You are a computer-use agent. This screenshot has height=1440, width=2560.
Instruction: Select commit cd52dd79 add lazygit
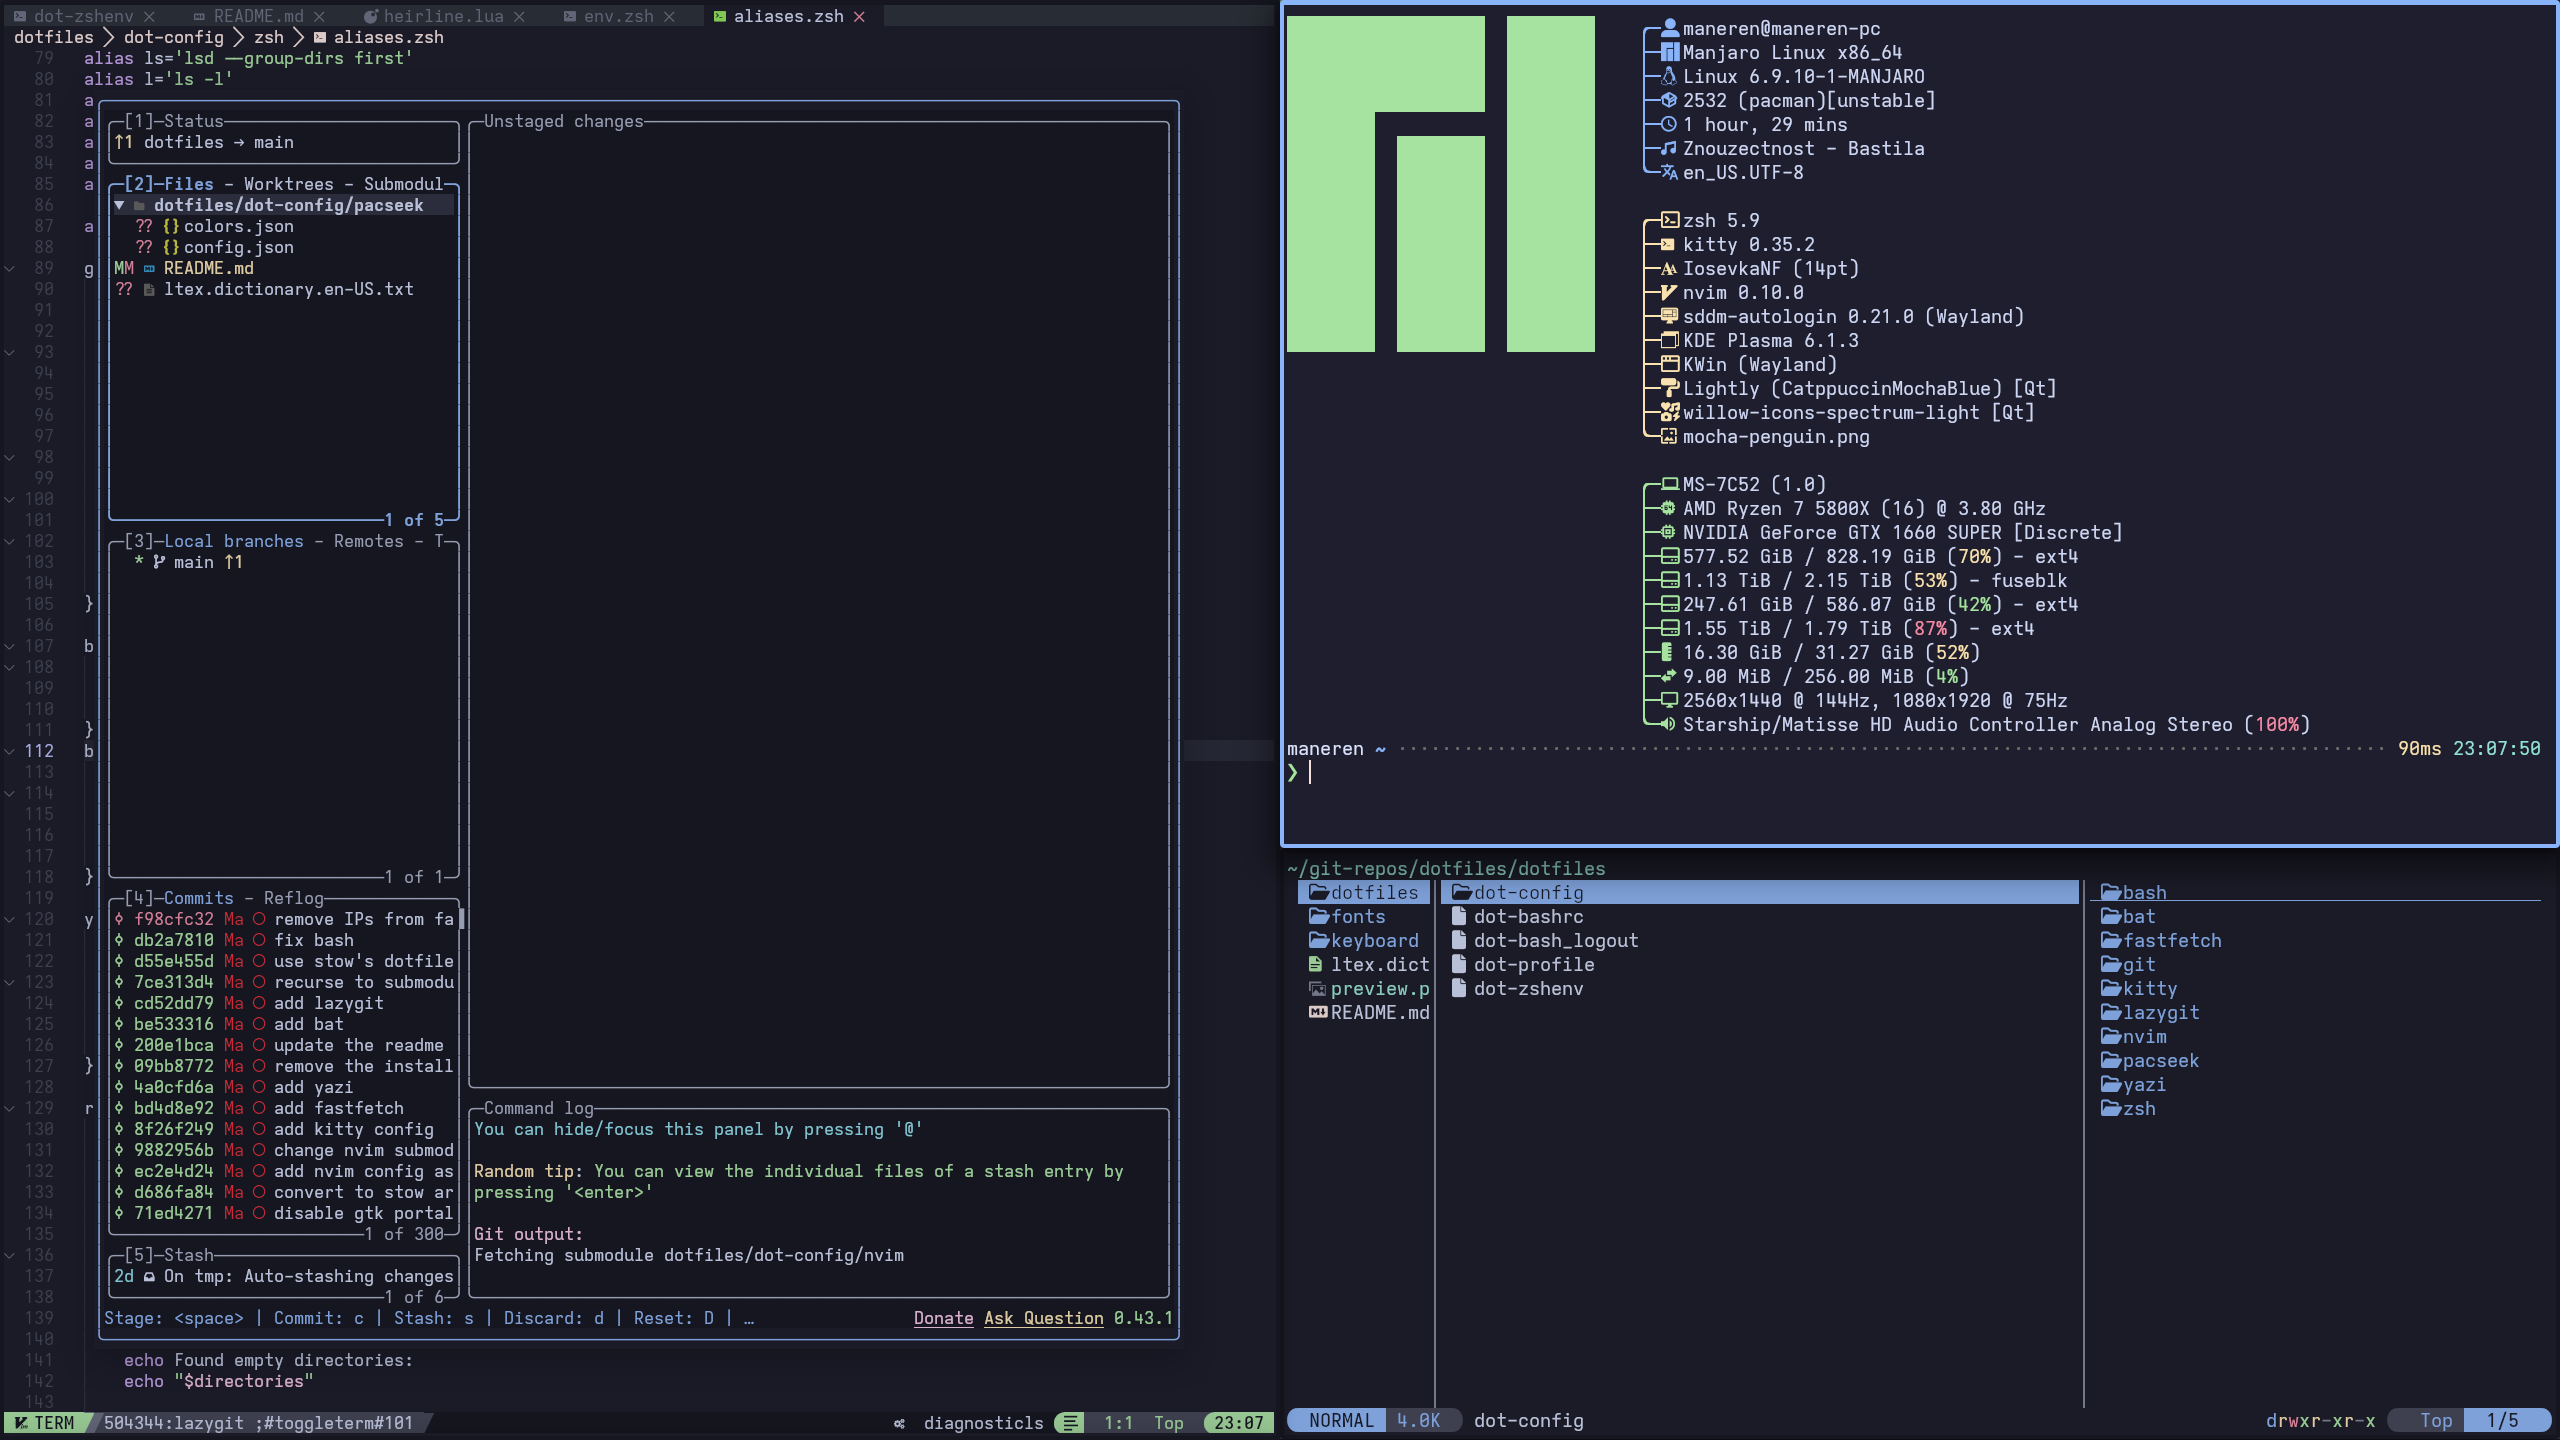click(284, 1003)
